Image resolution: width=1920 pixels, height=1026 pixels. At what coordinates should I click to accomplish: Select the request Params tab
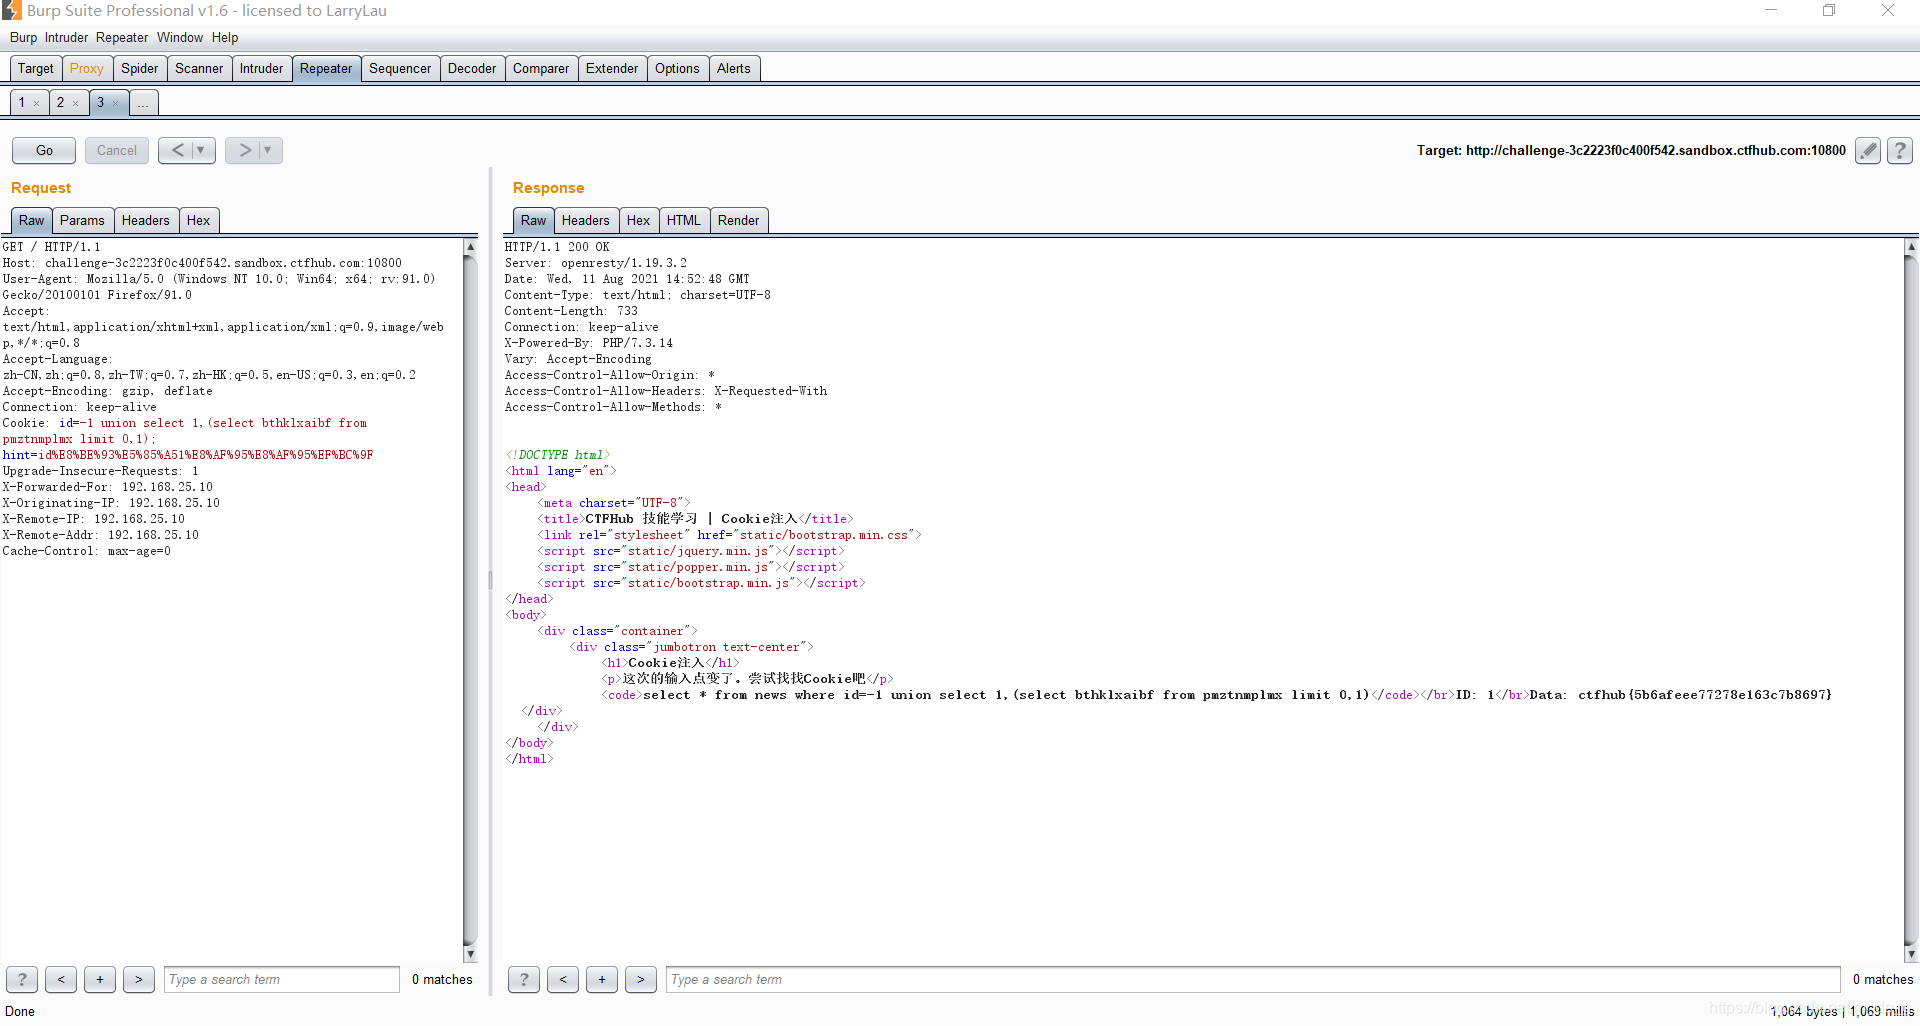[x=82, y=220]
